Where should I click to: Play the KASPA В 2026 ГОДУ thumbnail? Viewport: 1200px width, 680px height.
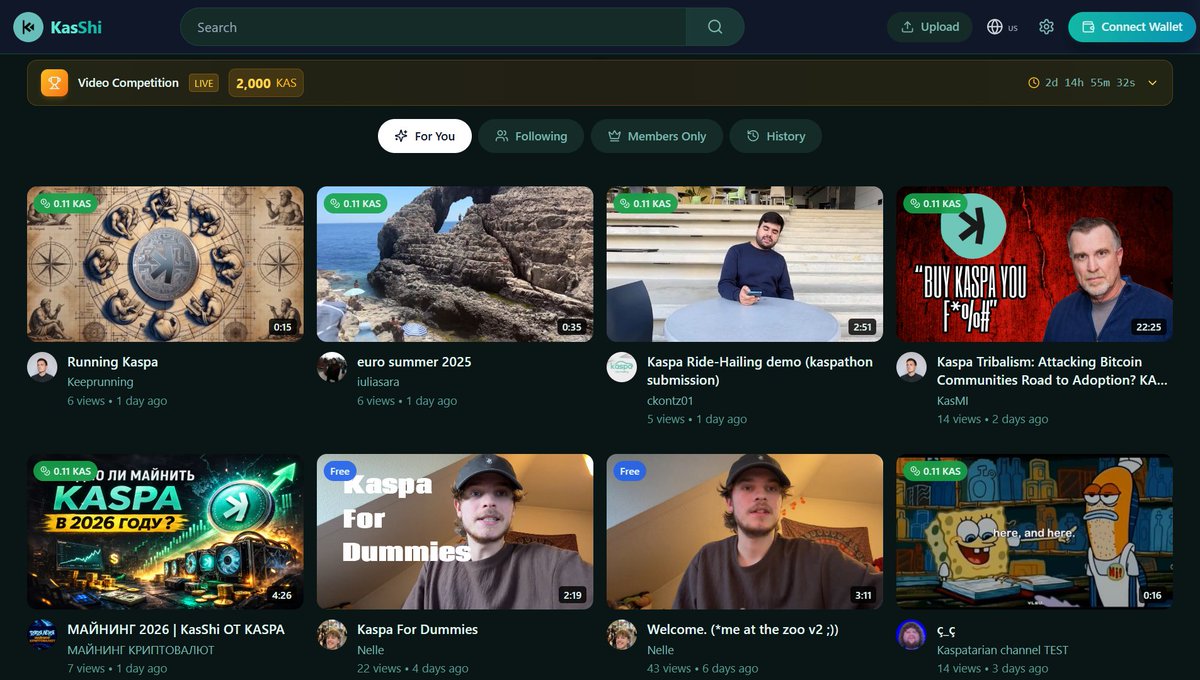[165, 532]
